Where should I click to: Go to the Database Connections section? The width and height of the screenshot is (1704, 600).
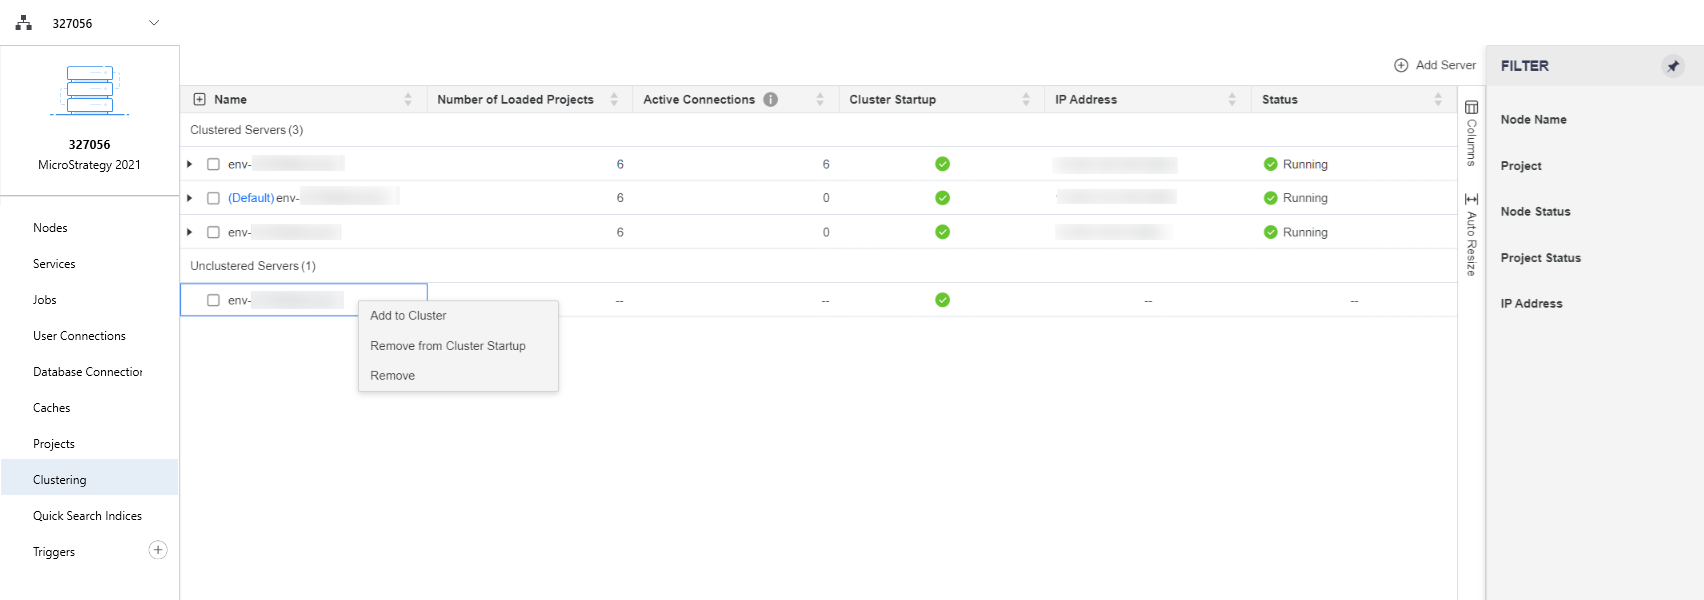87,372
